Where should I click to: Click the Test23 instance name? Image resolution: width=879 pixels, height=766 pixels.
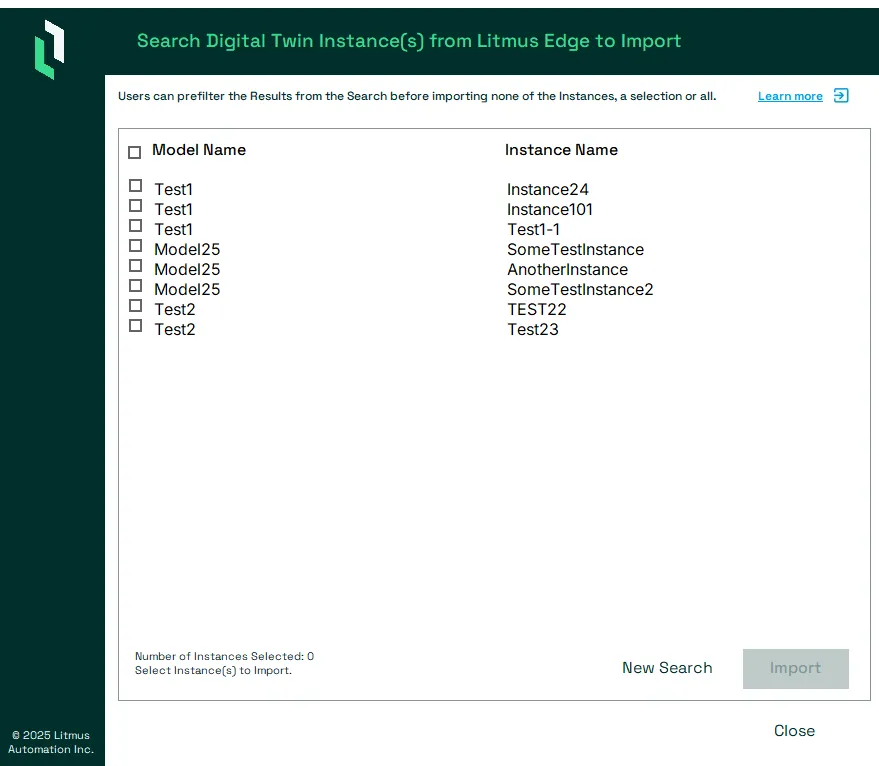point(533,330)
